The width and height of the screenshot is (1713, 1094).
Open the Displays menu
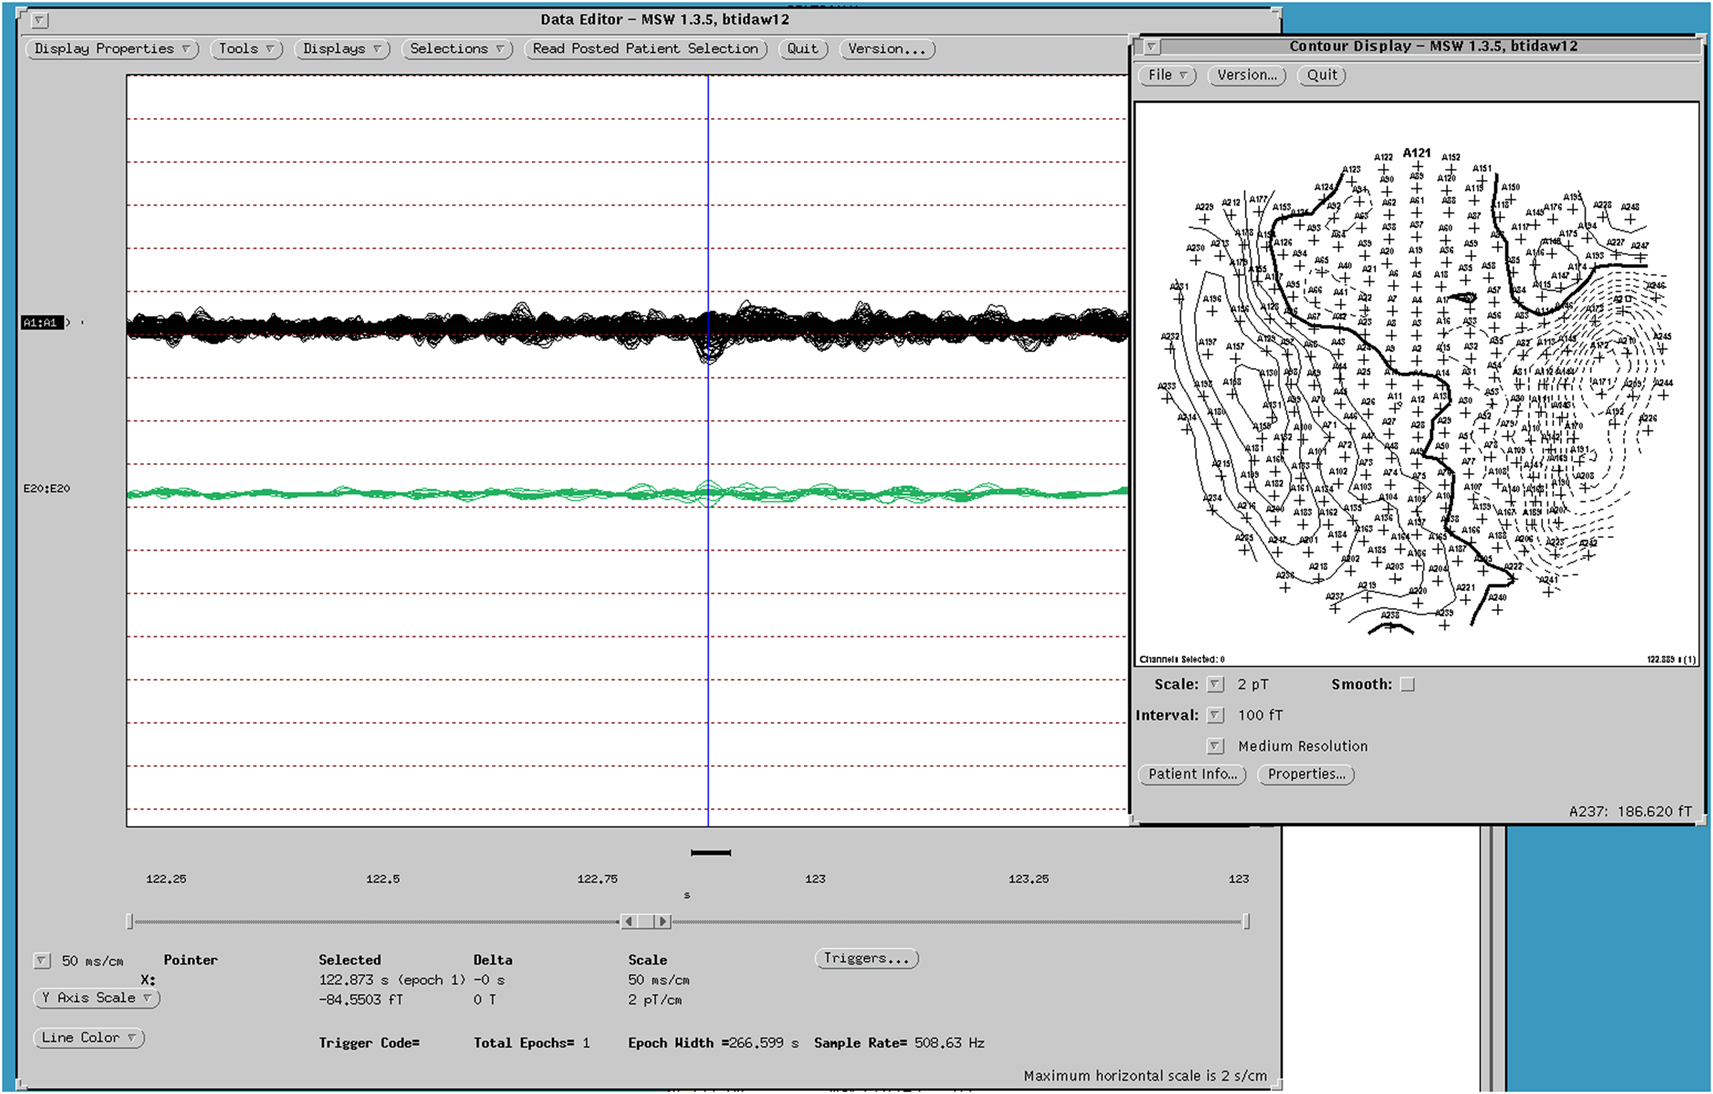(342, 49)
